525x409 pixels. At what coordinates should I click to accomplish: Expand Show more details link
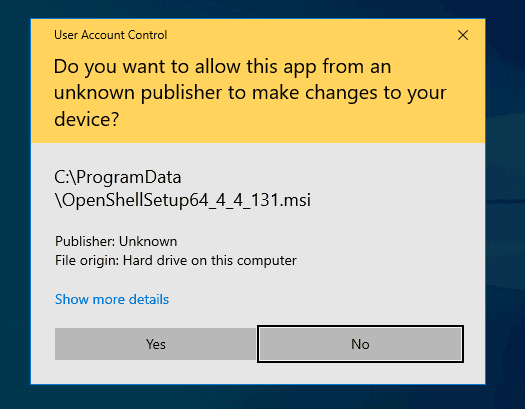pyautogui.click(x=112, y=299)
